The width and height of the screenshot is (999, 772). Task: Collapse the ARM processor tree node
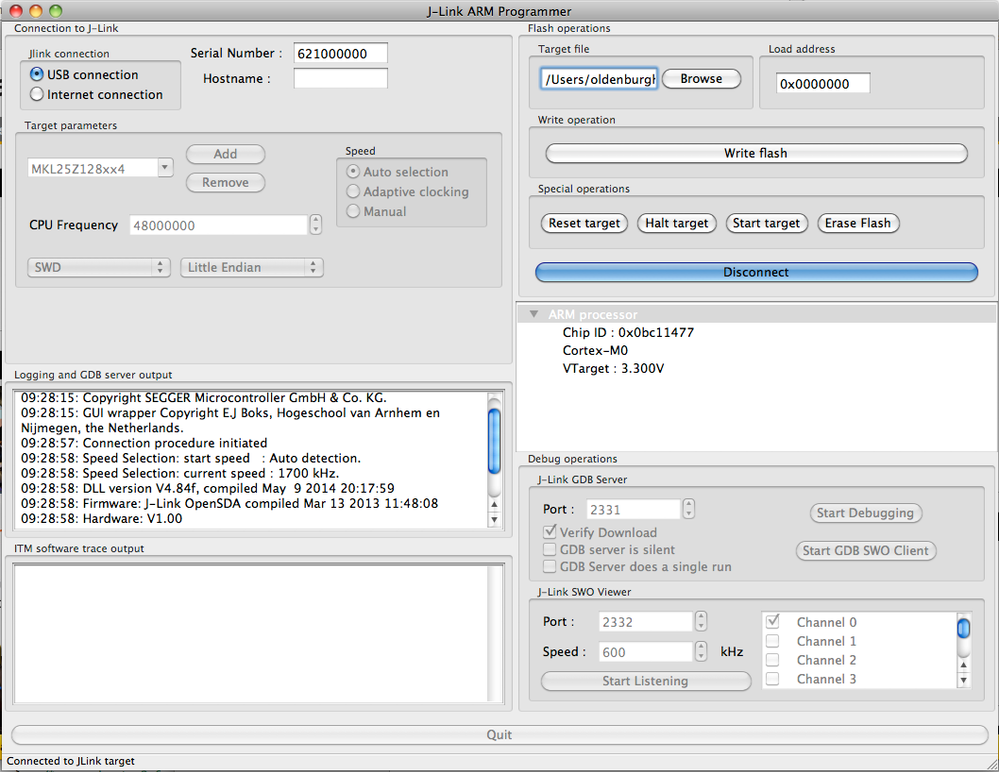coord(534,314)
